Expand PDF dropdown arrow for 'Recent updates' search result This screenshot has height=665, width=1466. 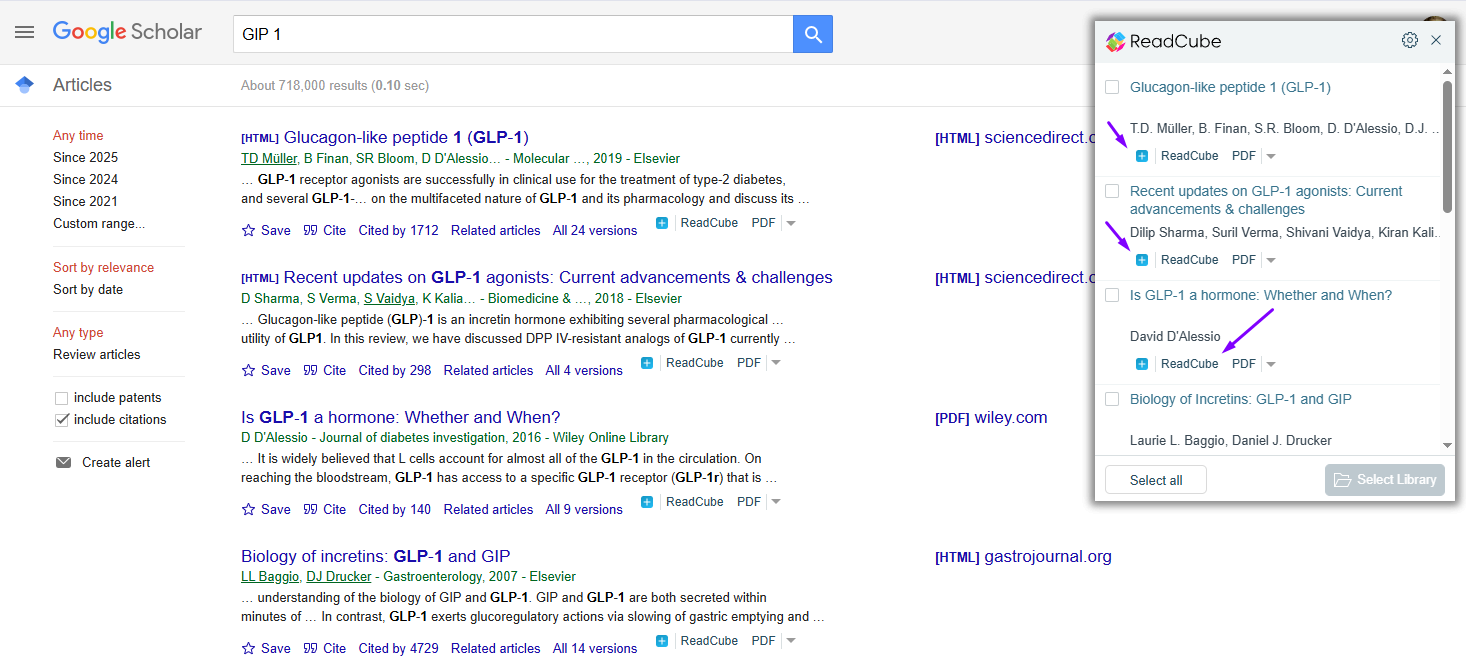point(776,363)
